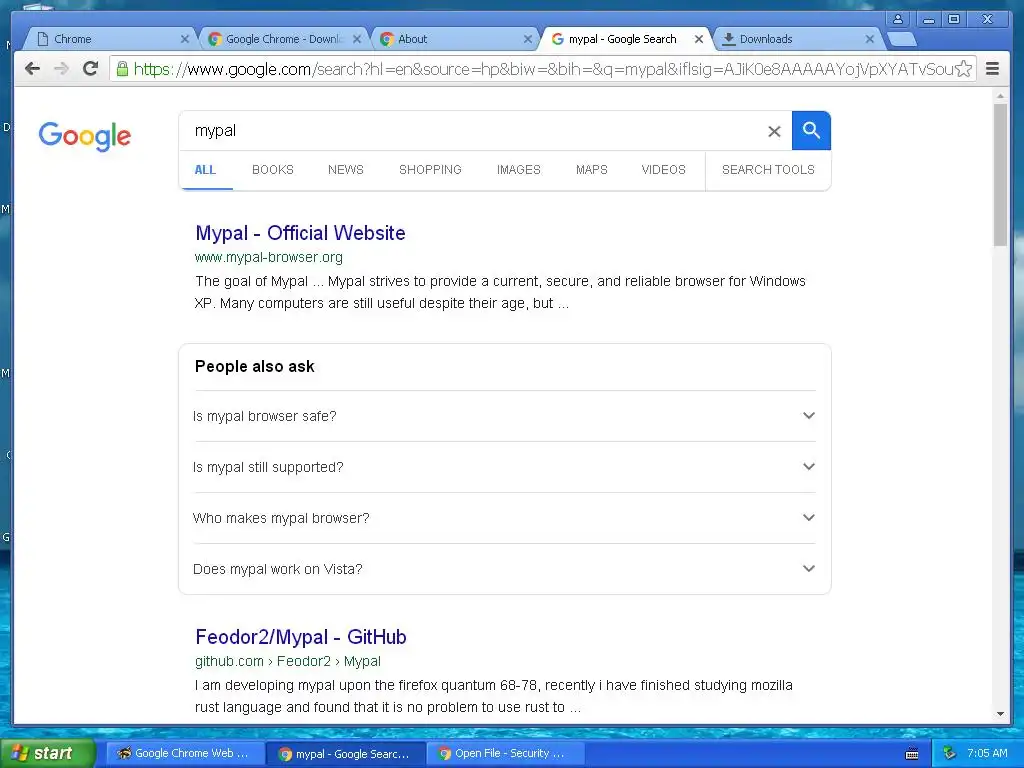
Task: Click the network tray icon near clock
Action: [949, 754]
